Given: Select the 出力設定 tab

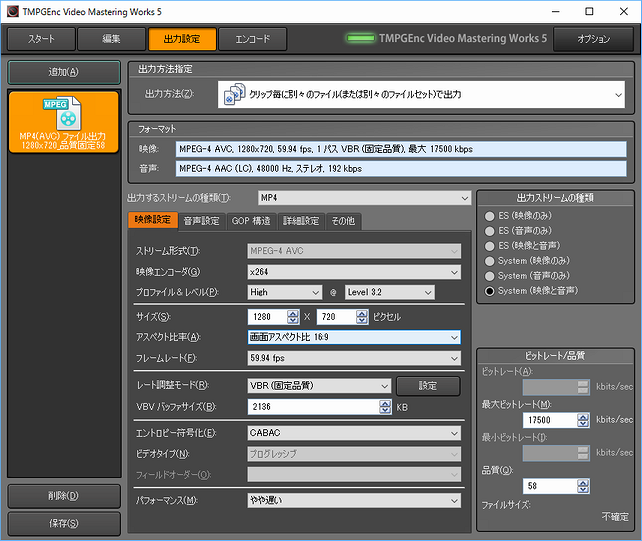Looking at the screenshot, I should 182,39.
